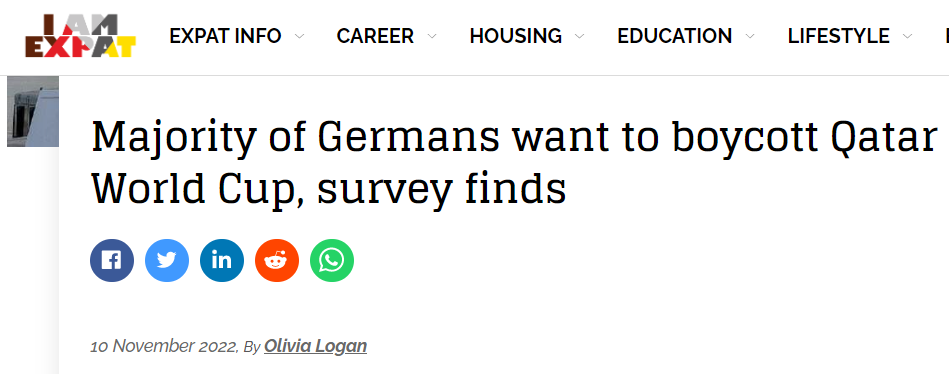Expand the Expat Info chevron
This screenshot has width=949, height=374.
pos(299,36)
